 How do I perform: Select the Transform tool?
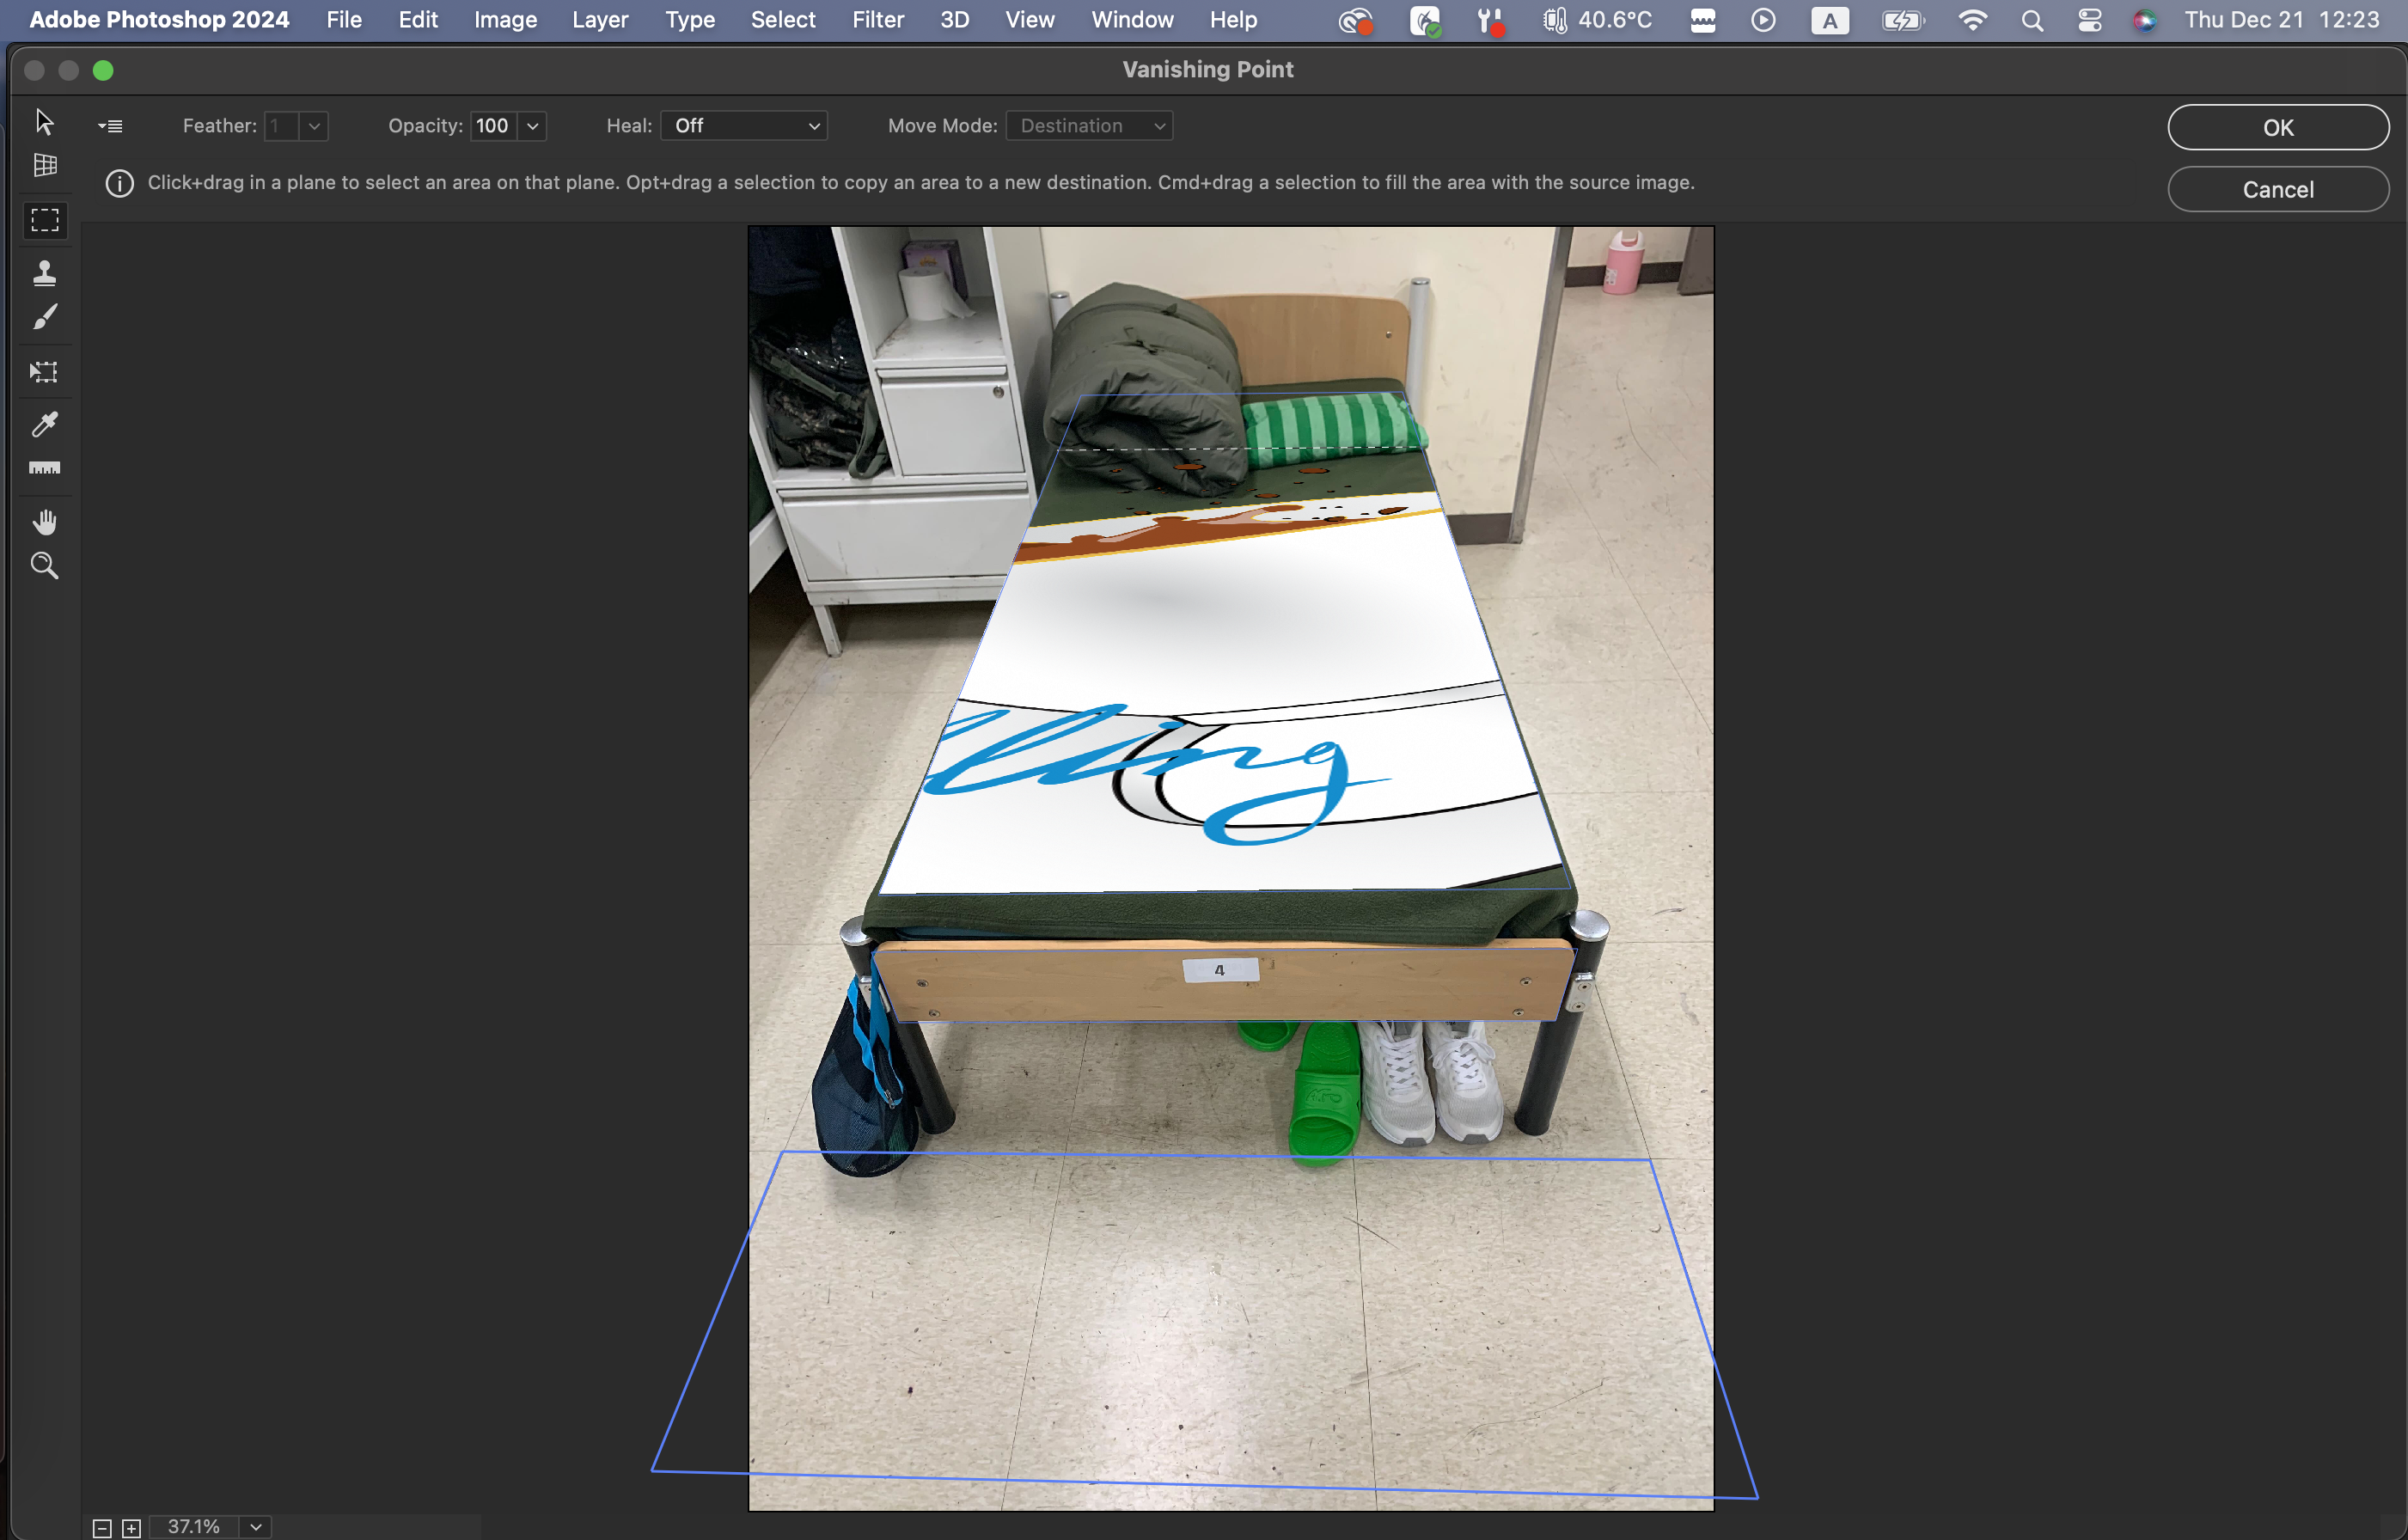pos(44,372)
